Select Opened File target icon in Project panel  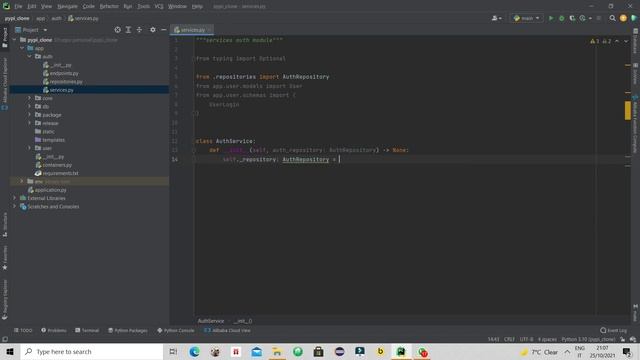(x=118, y=30)
